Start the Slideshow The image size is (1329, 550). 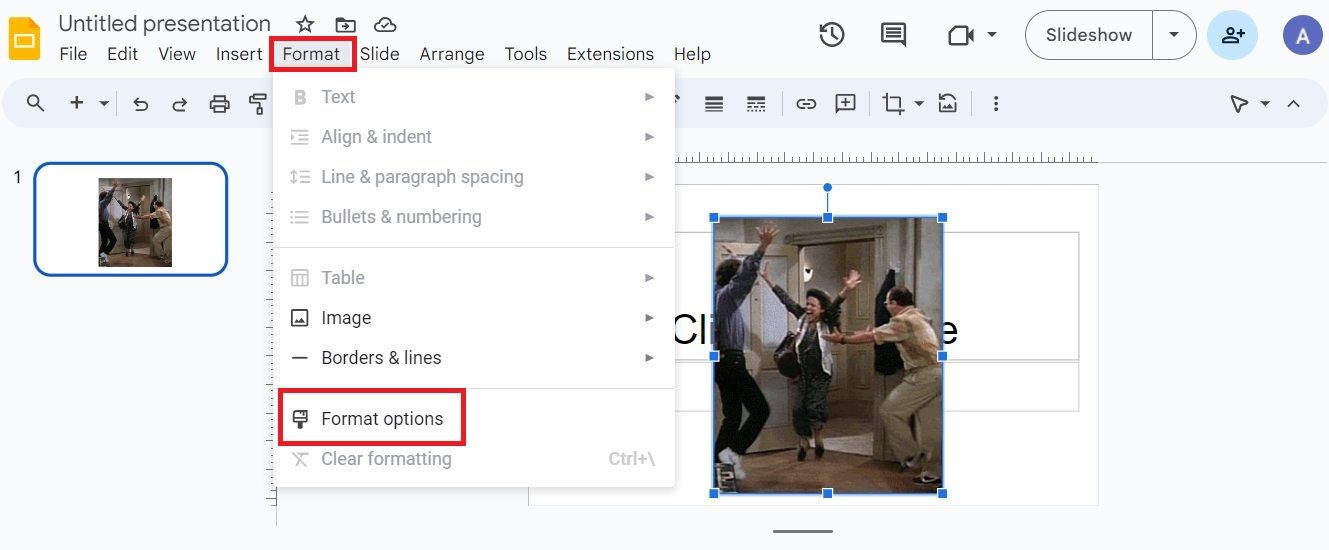coord(1089,35)
